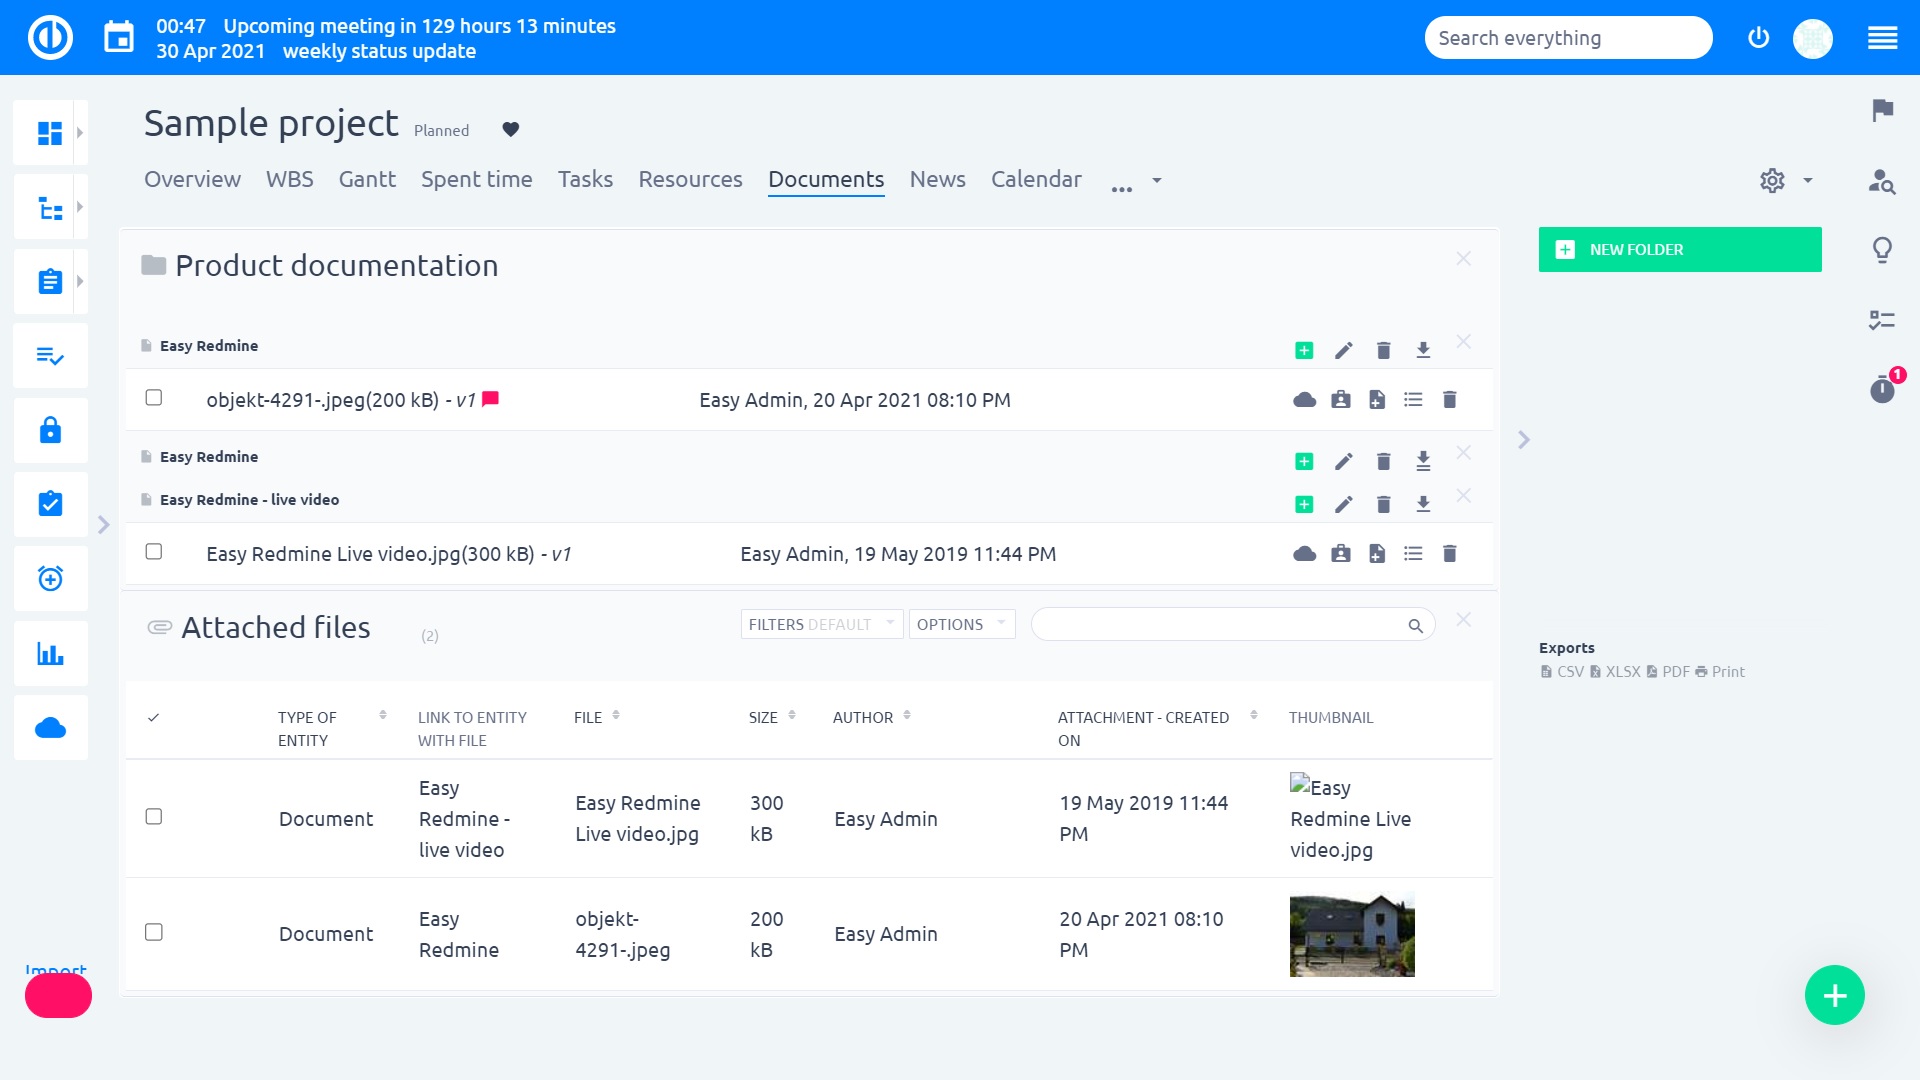This screenshot has width=1920, height=1080.
Task: Open the alarm clock plus sidebar icon
Action: click(50, 579)
